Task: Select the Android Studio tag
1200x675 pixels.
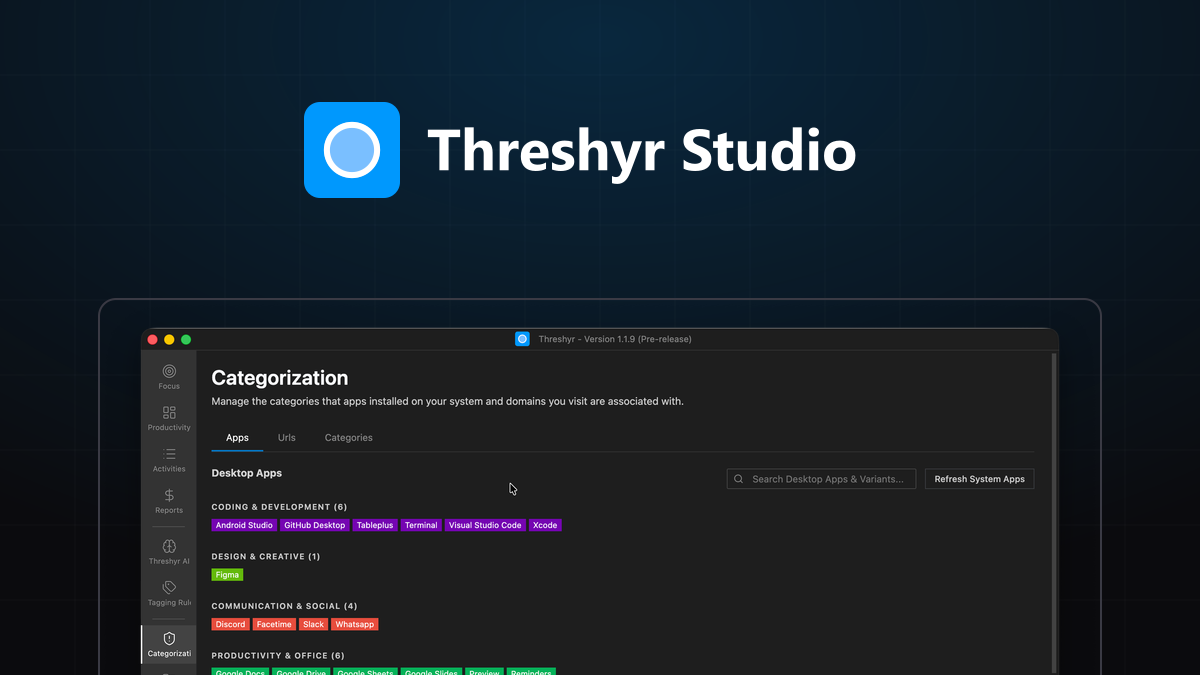Action: pos(244,525)
